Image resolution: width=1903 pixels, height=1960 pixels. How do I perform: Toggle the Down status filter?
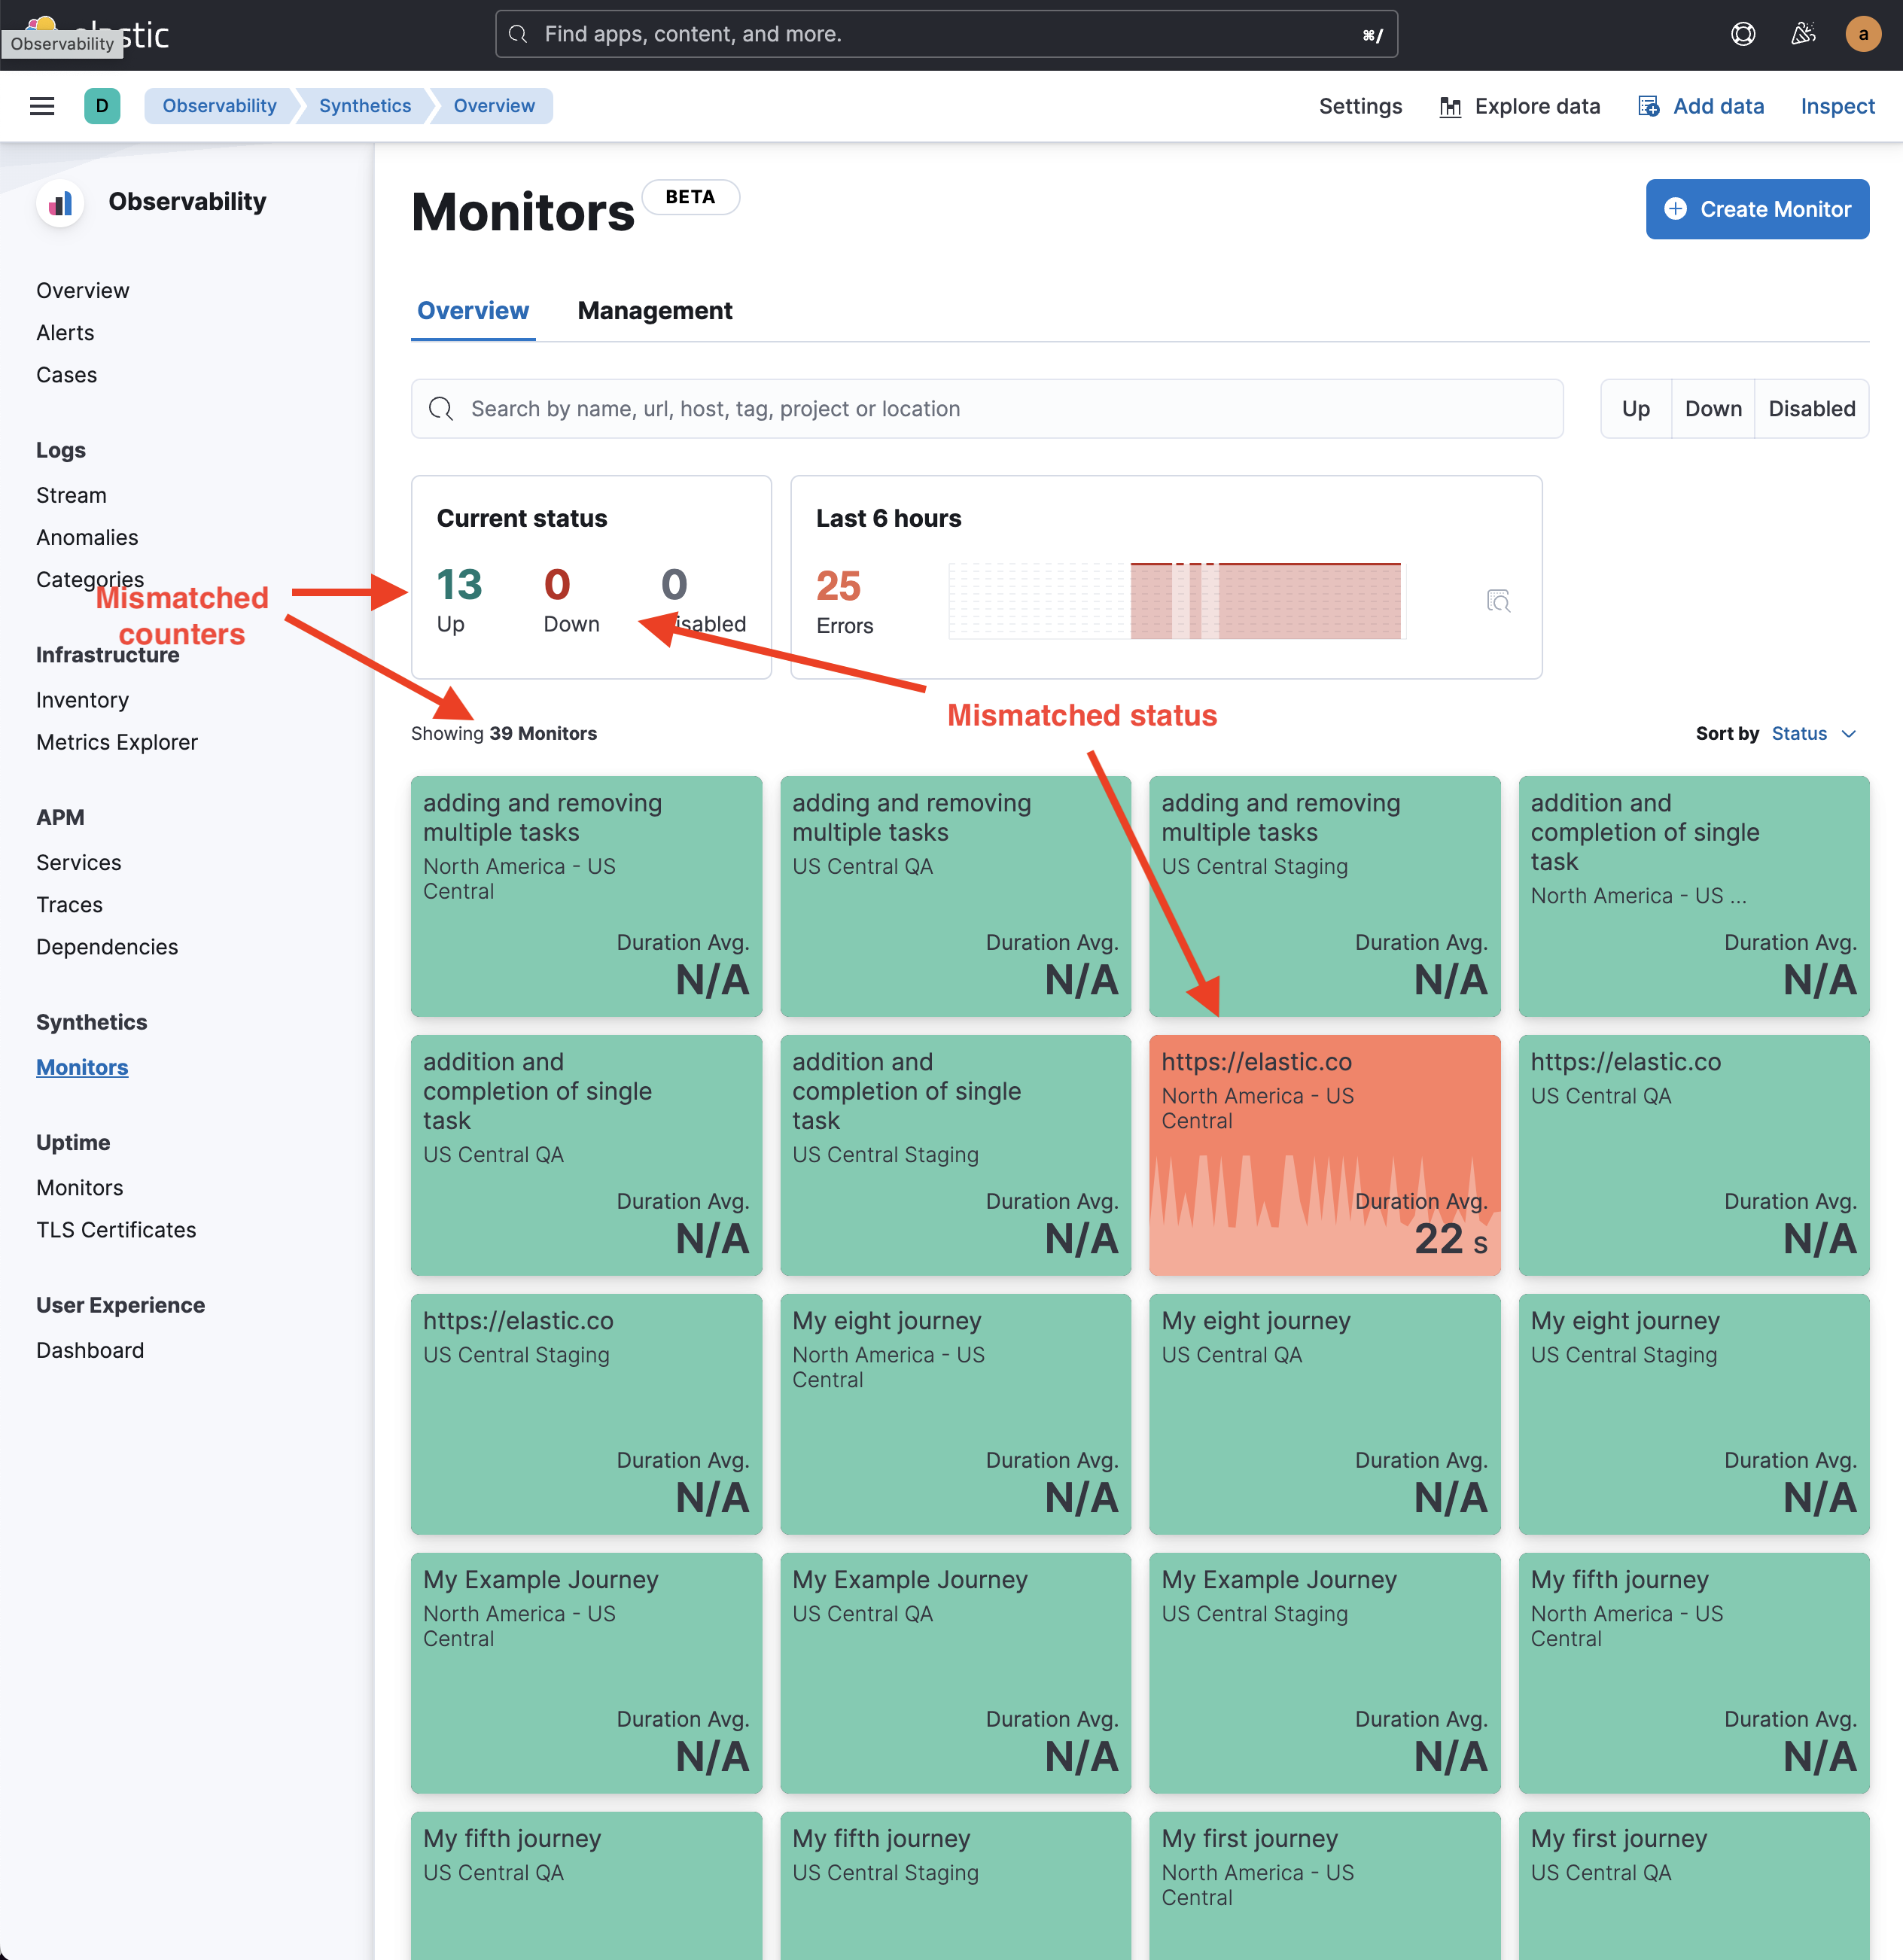click(1712, 408)
